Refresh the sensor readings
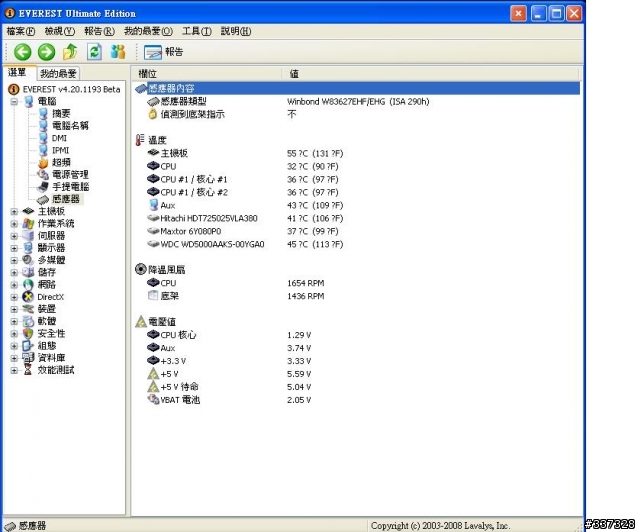The image size is (640, 532). [x=94, y=52]
